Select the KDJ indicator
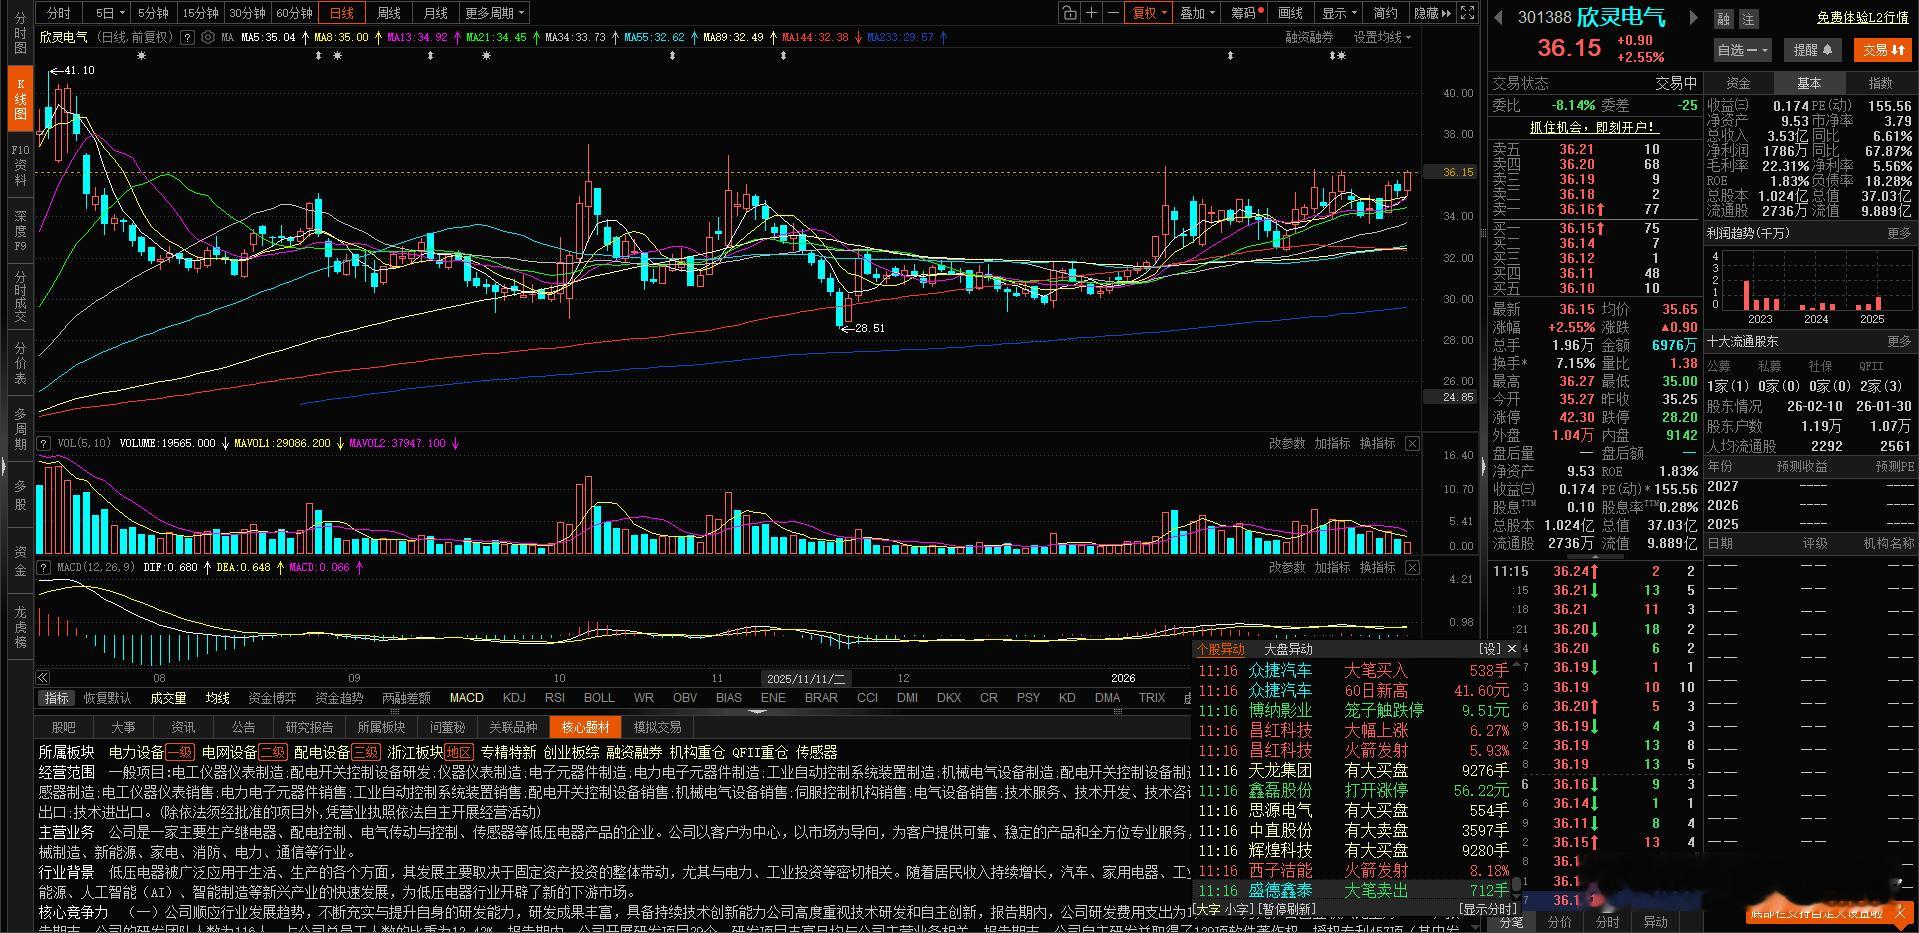 [514, 698]
